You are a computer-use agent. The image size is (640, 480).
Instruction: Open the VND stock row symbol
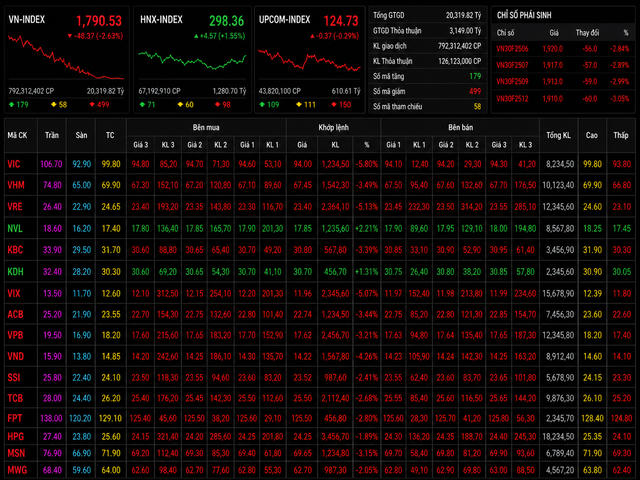pos(16,356)
